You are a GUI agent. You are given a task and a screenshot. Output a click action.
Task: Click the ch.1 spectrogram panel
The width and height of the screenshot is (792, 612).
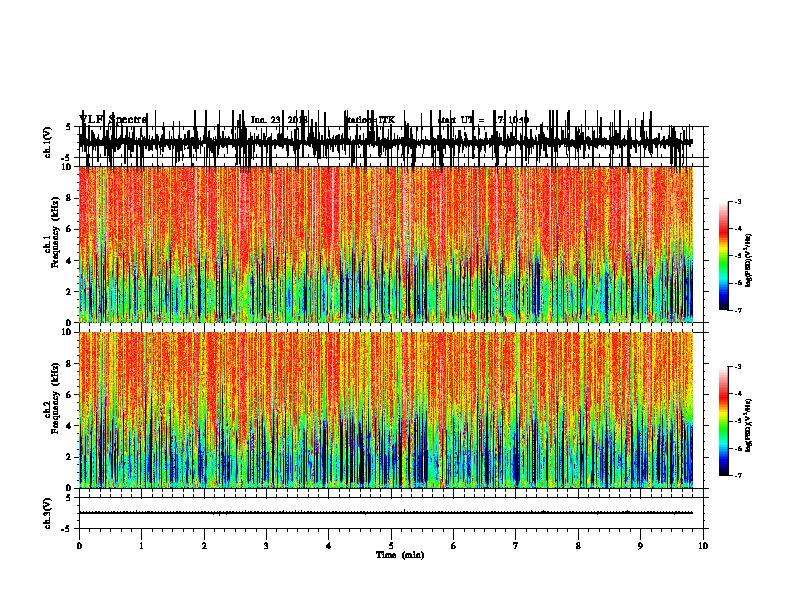point(386,244)
